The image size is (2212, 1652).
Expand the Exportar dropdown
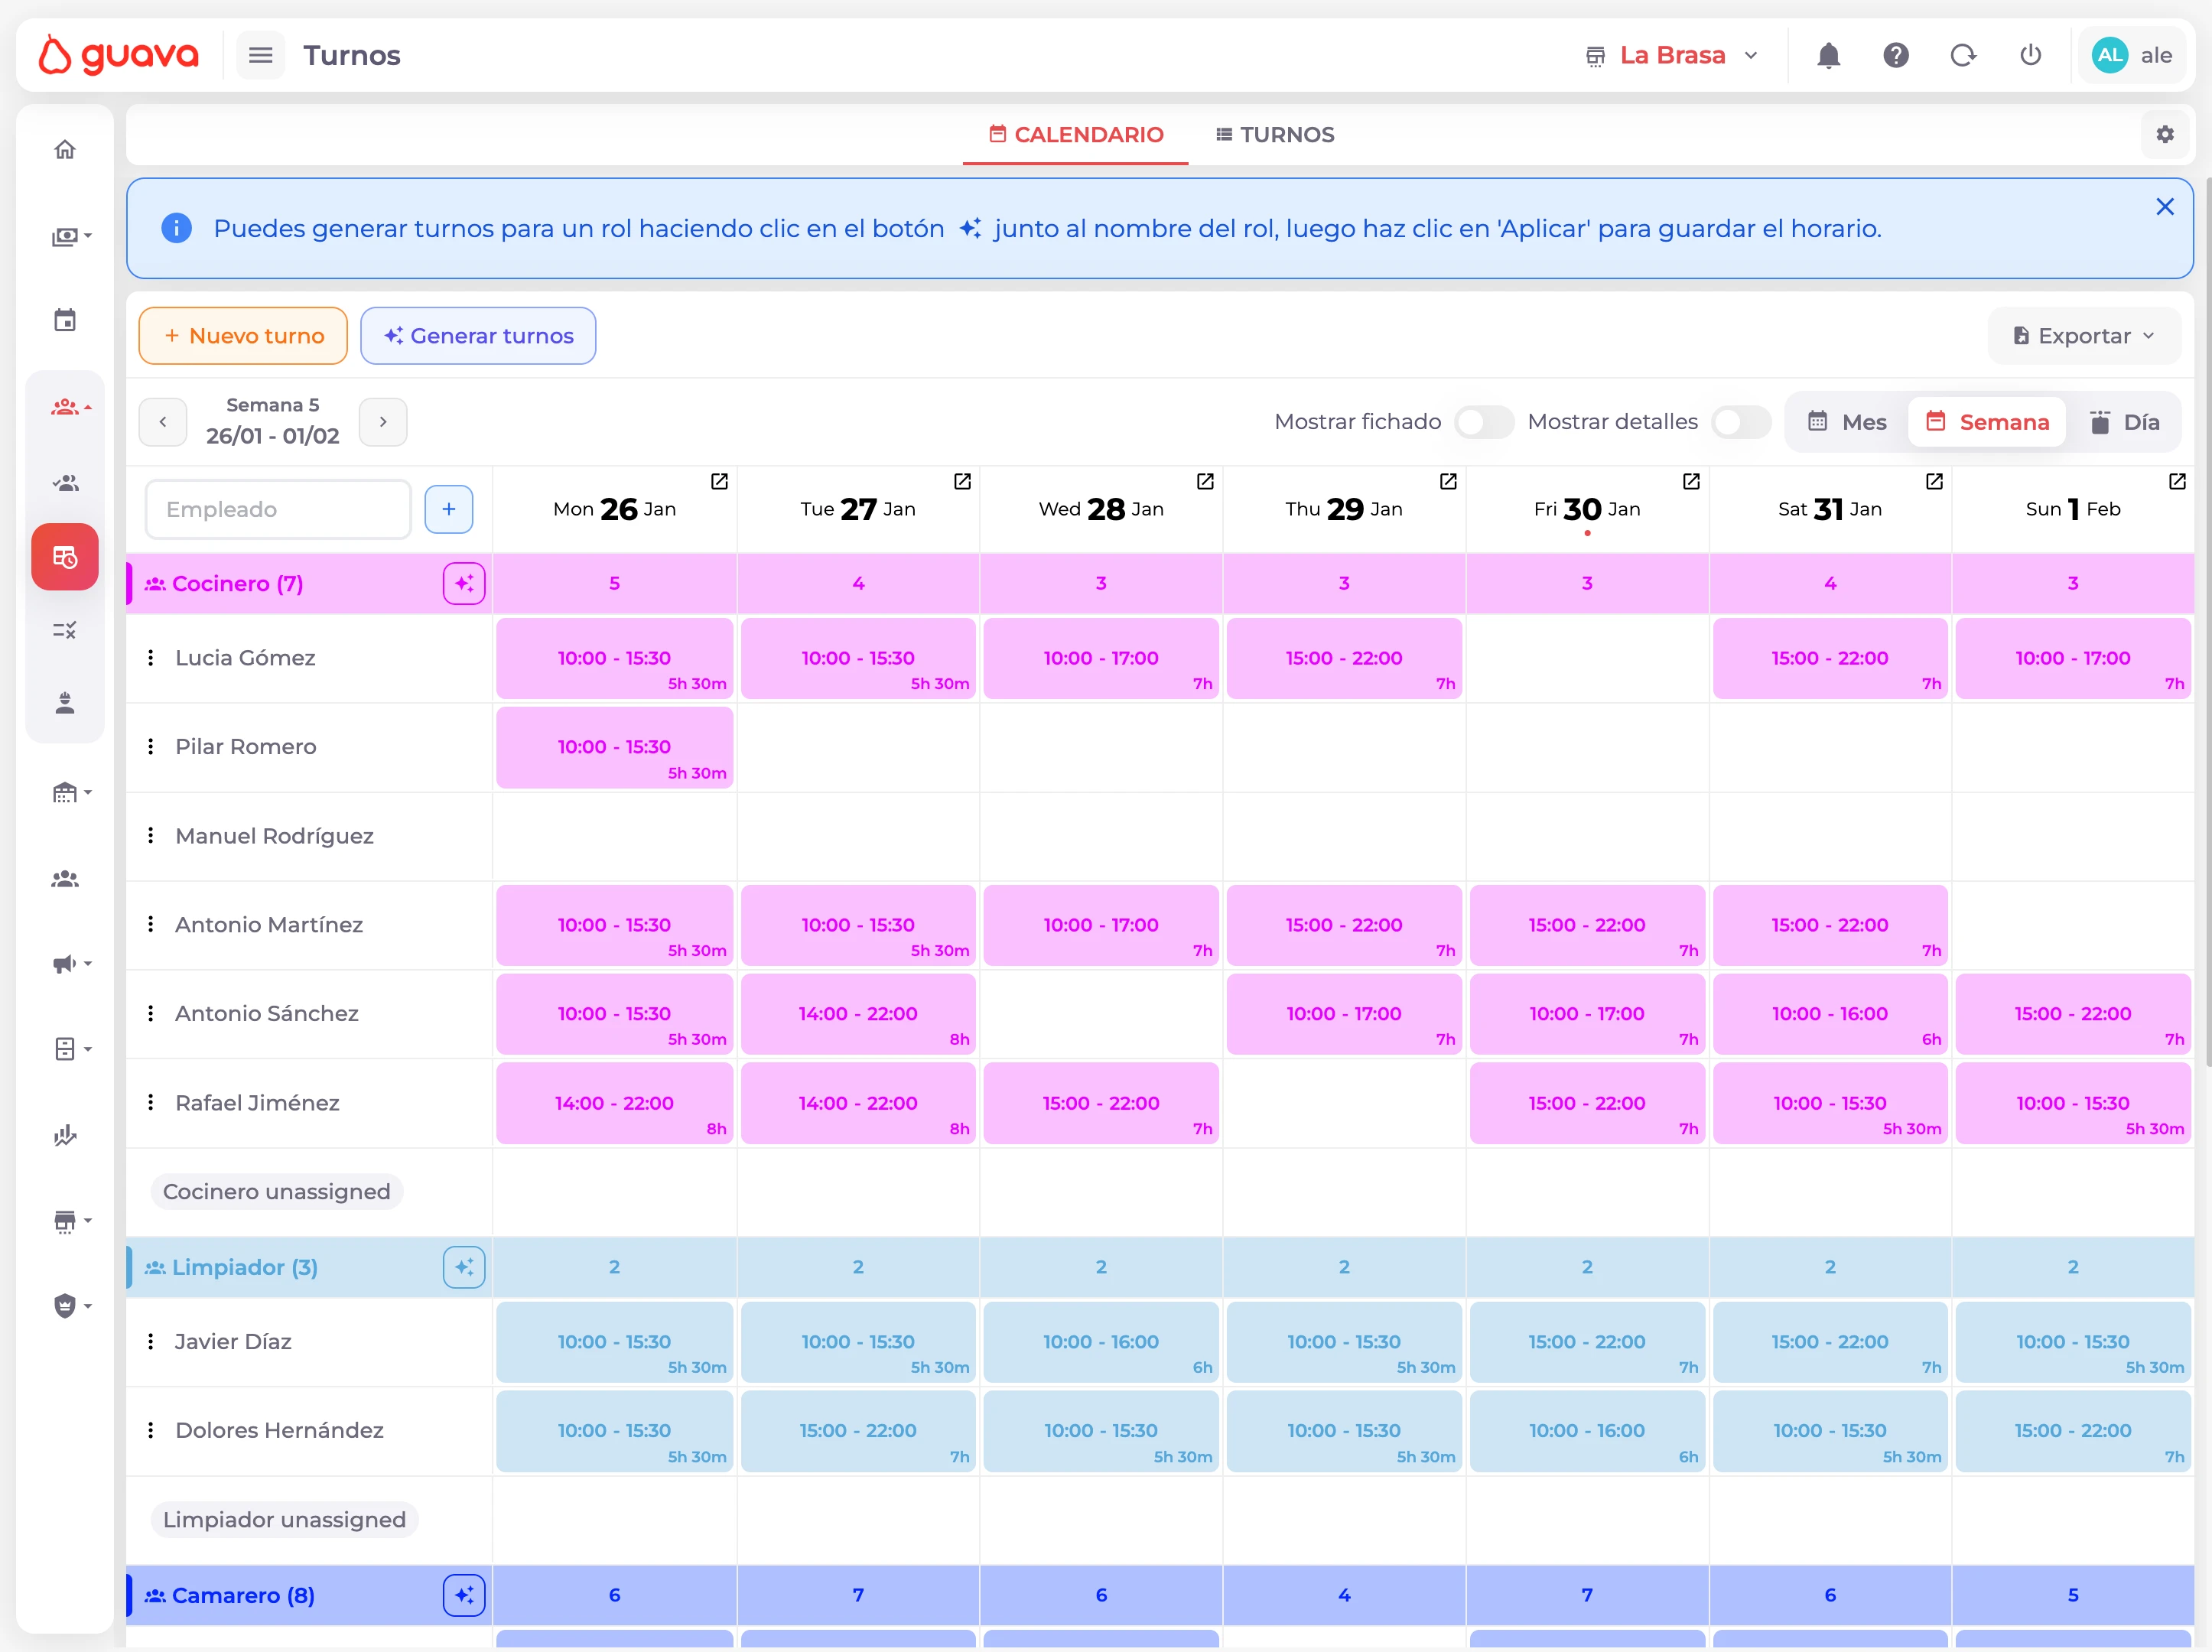[x=2084, y=336]
